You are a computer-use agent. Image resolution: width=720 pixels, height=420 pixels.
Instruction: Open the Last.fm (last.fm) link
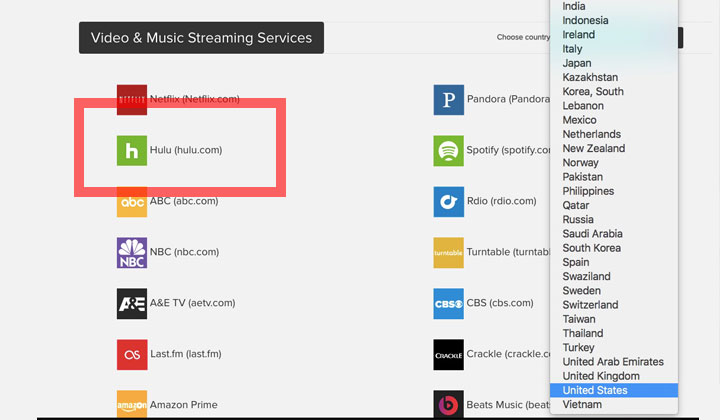[x=186, y=353]
